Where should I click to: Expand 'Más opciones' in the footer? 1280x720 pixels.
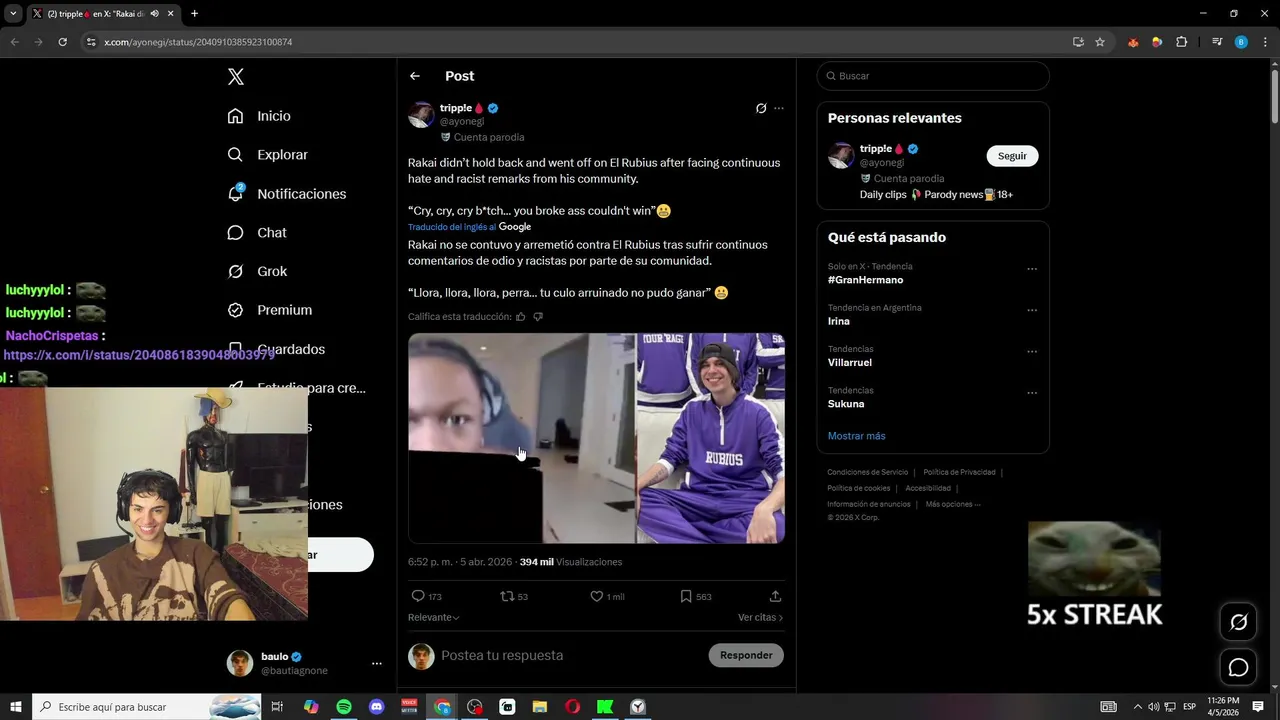[x=953, y=504]
